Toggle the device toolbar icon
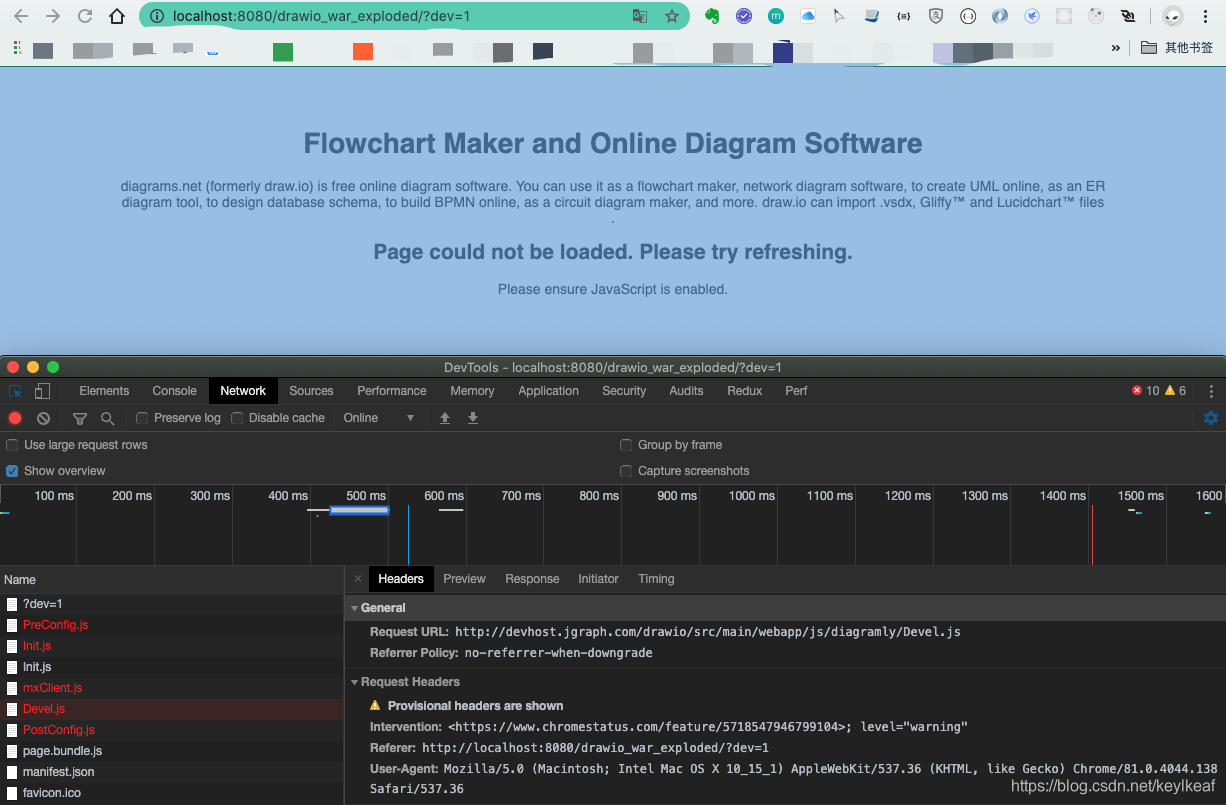The height and width of the screenshot is (805, 1226). click(x=42, y=391)
